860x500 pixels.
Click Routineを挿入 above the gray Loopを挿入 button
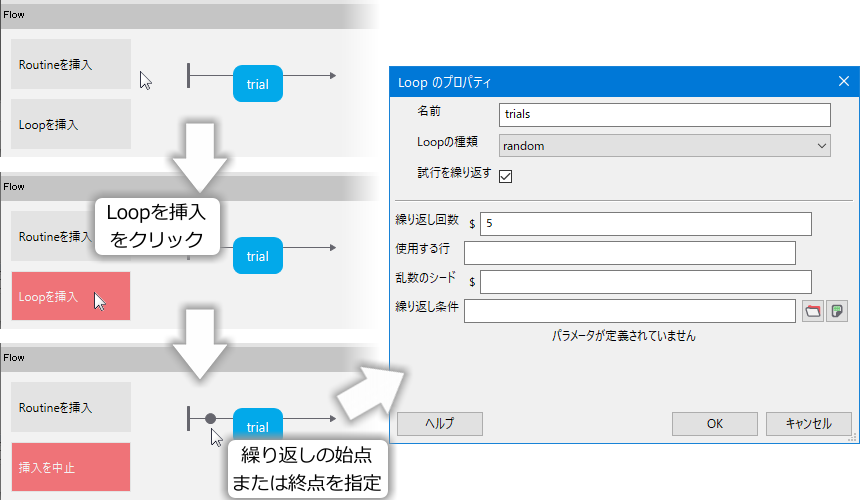[71, 64]
